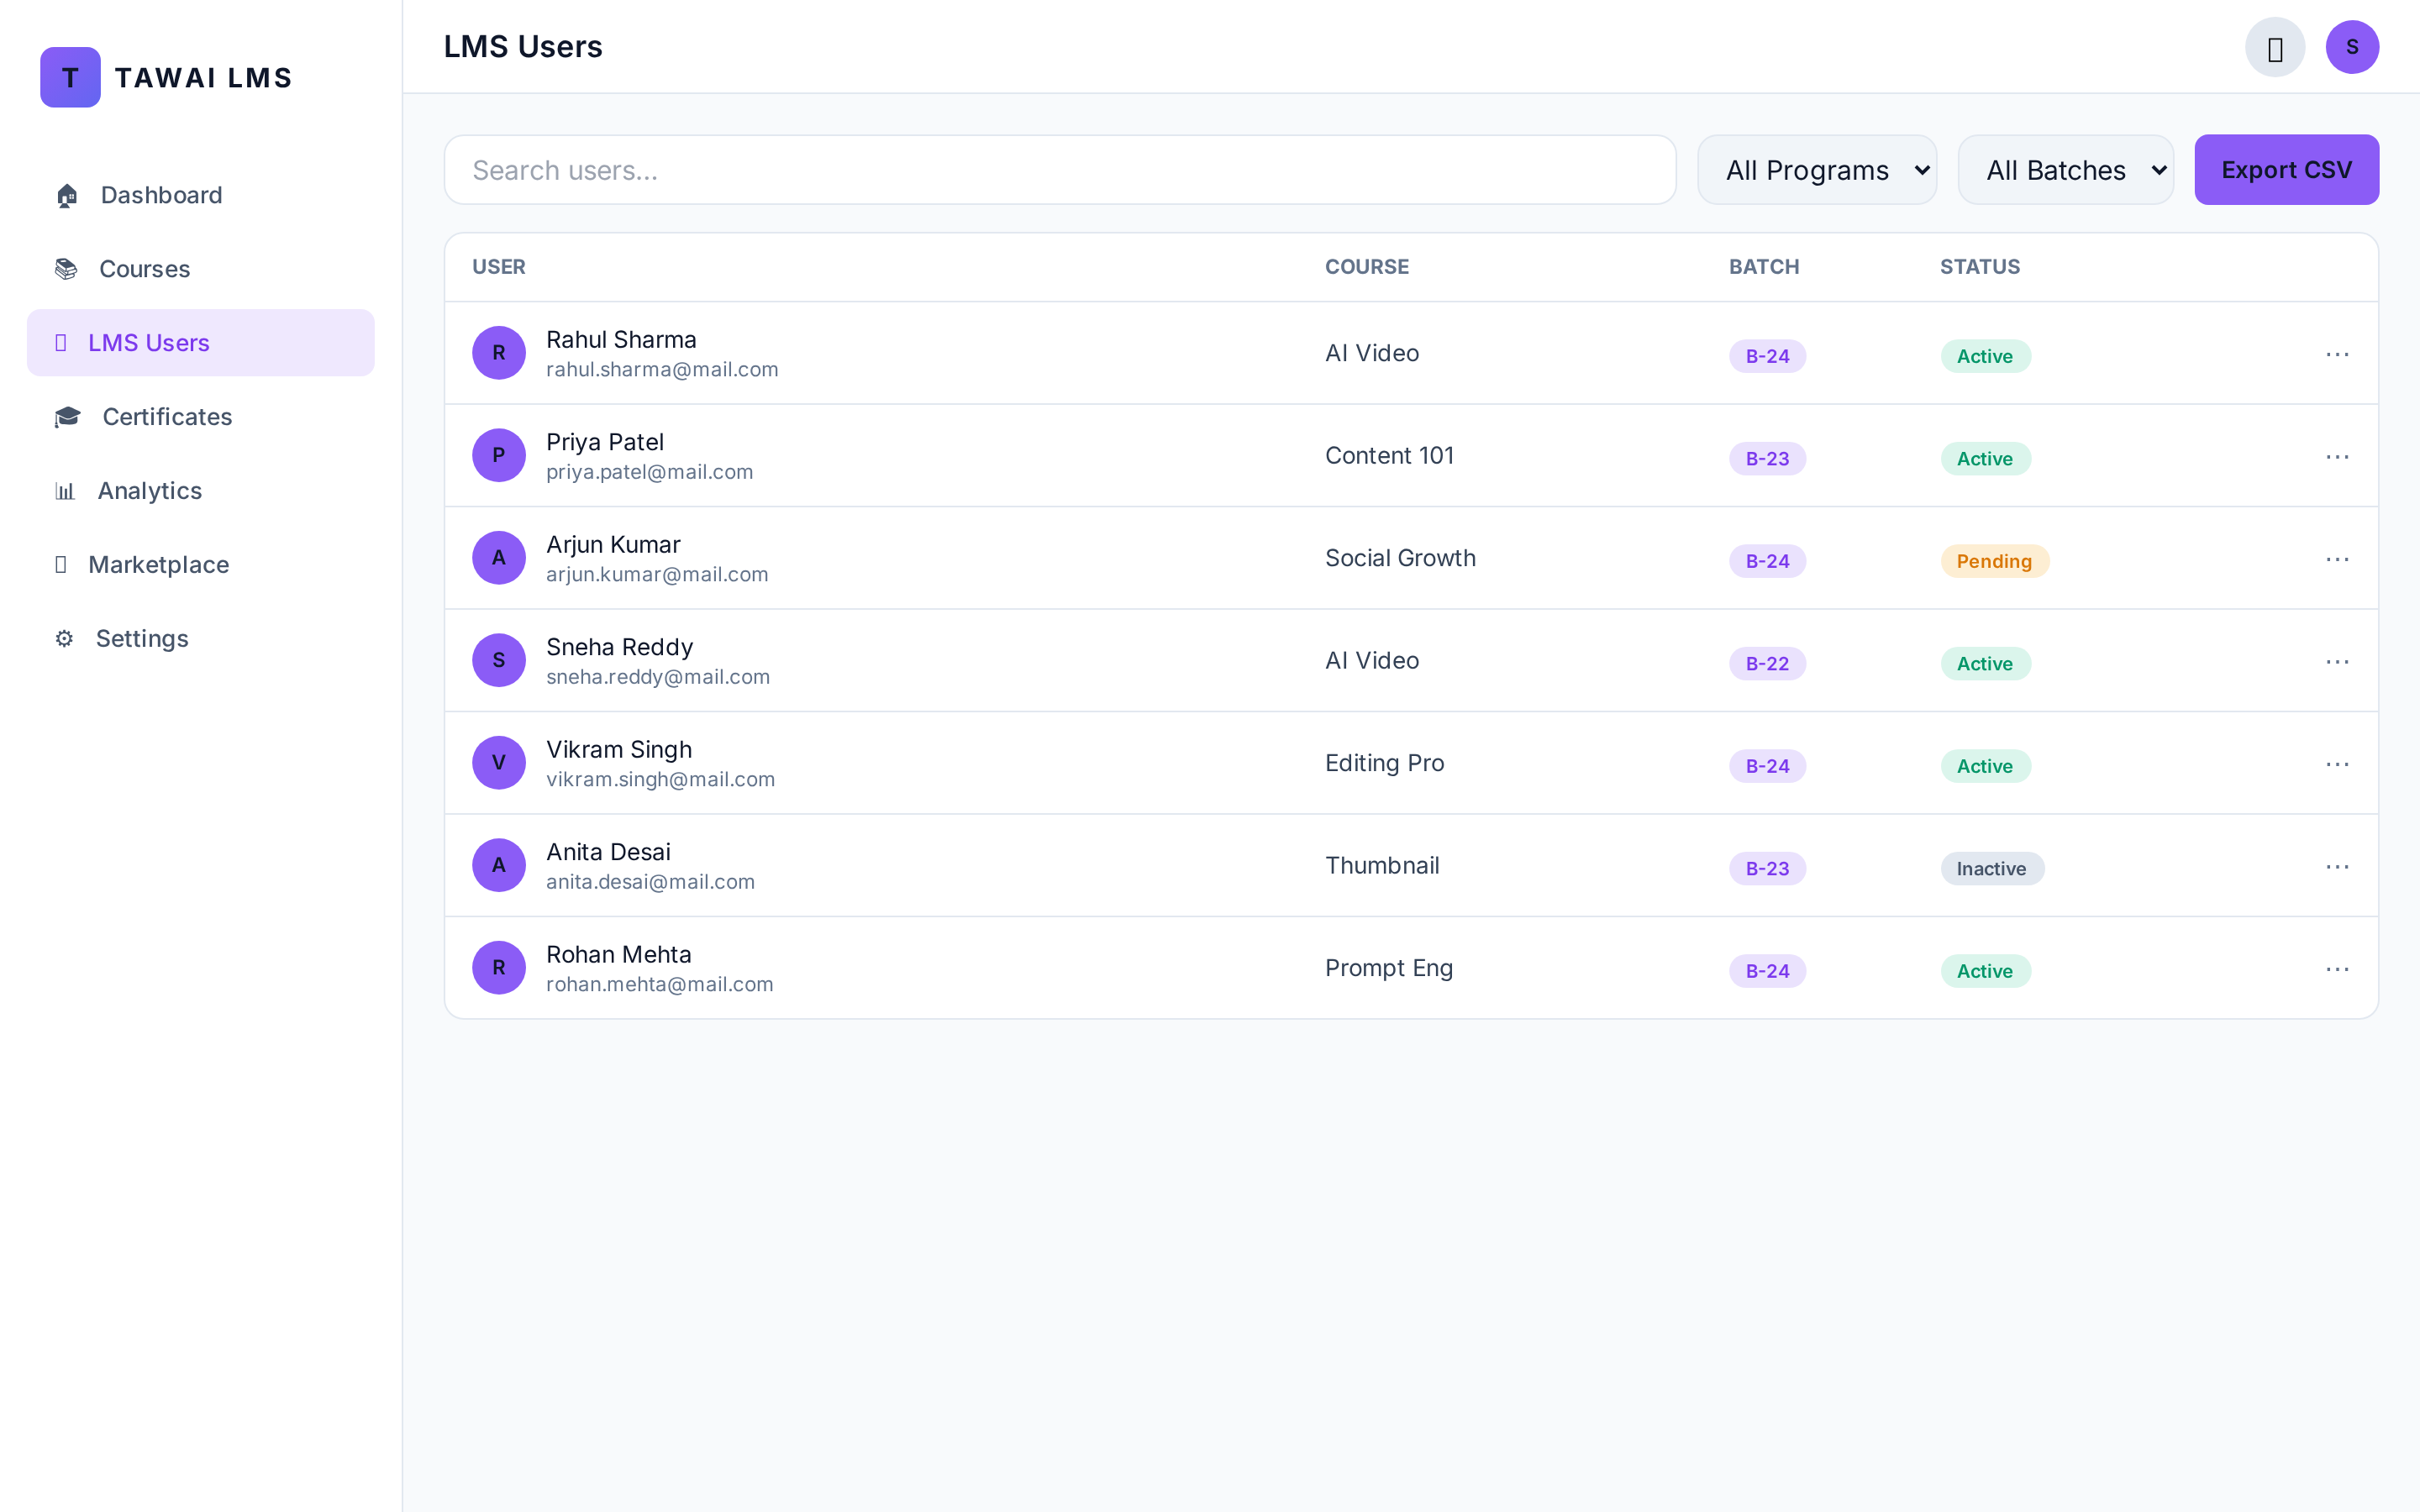This screenshot has height=1512, width=2420.
Task: Expand the All Batches dropdown
Action: coord(2066,170)
